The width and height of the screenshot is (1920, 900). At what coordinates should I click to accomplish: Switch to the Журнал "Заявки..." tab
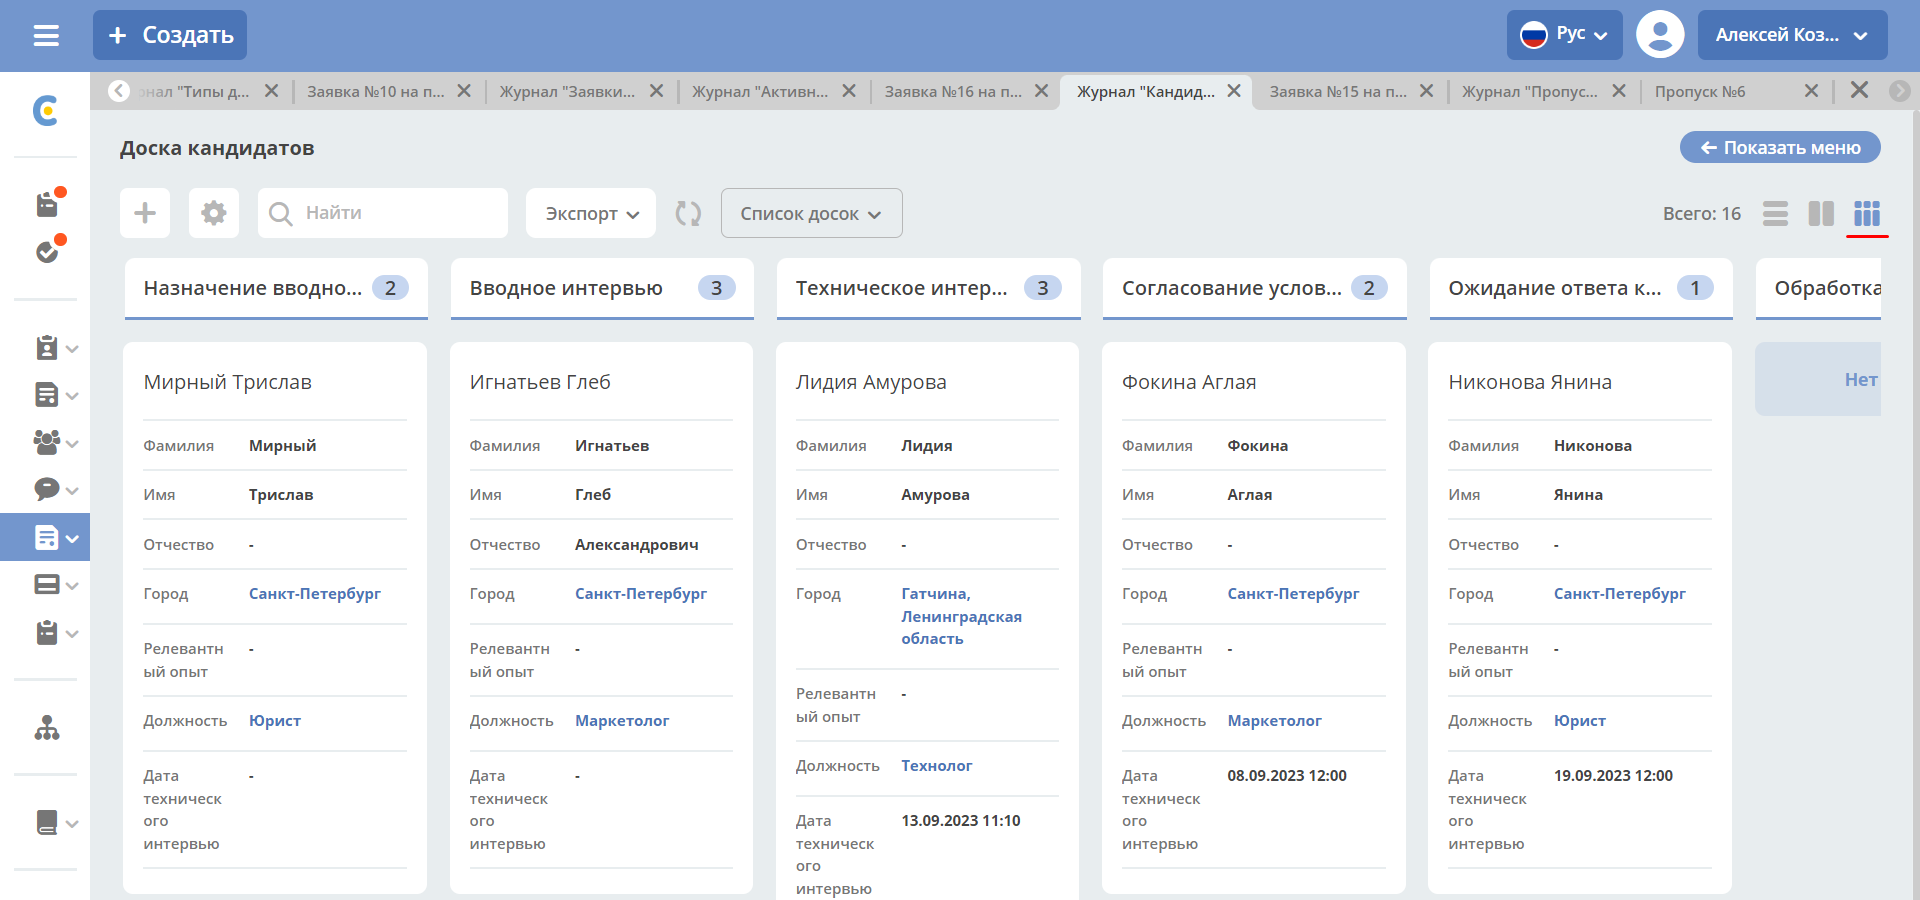coord(567,91)
